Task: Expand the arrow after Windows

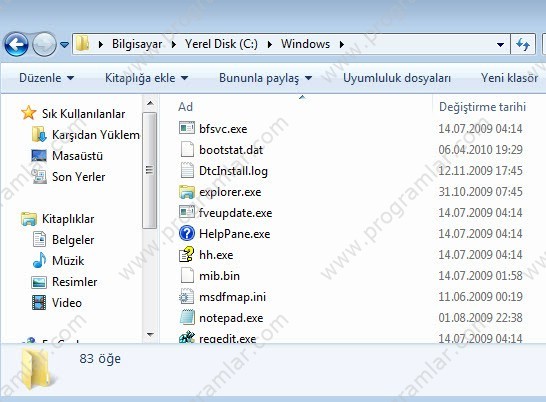Action: tap(342, 44)
